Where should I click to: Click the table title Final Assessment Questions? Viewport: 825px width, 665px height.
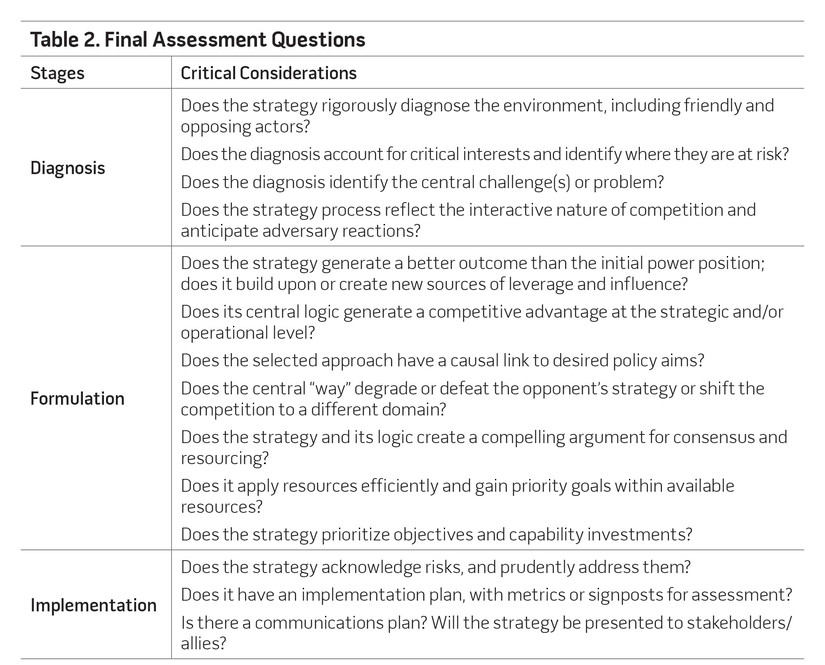point(197,39)
